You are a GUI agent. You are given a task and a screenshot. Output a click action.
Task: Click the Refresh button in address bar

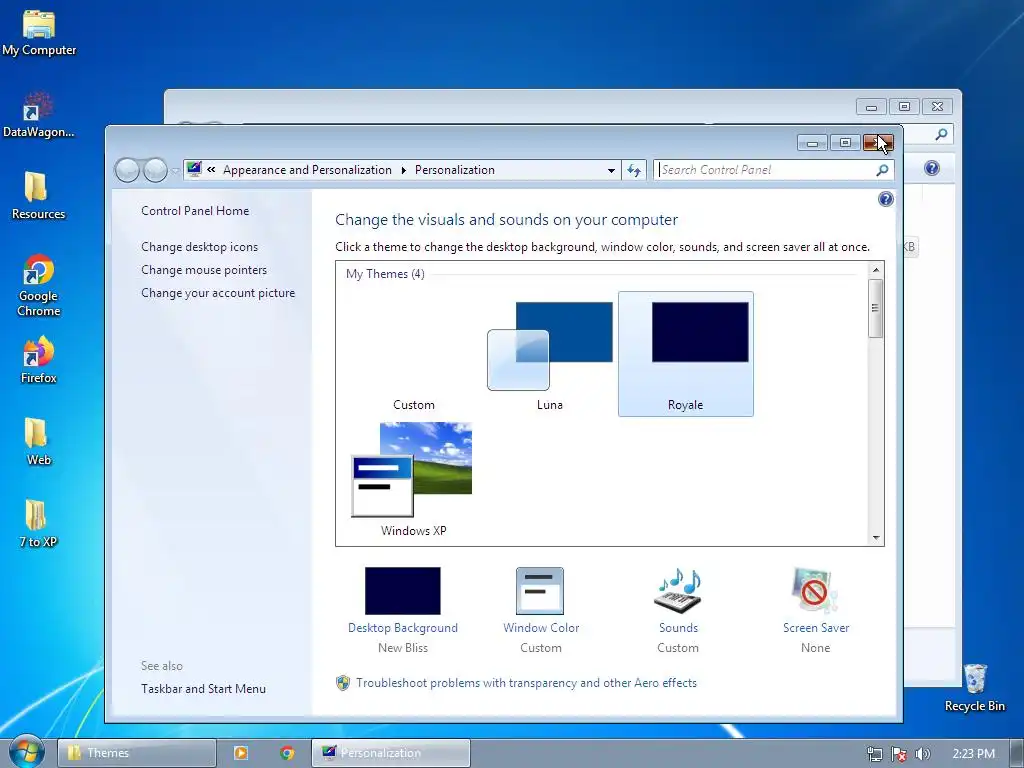click(634, 170)
